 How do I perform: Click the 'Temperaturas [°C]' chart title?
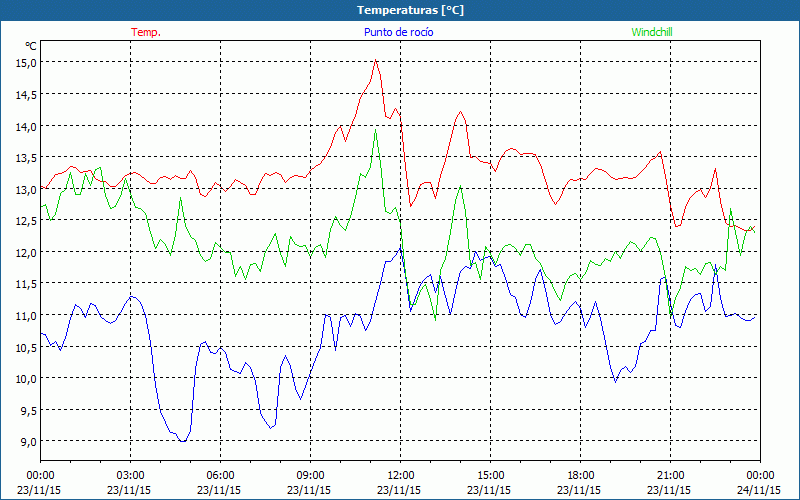(410, 10)
